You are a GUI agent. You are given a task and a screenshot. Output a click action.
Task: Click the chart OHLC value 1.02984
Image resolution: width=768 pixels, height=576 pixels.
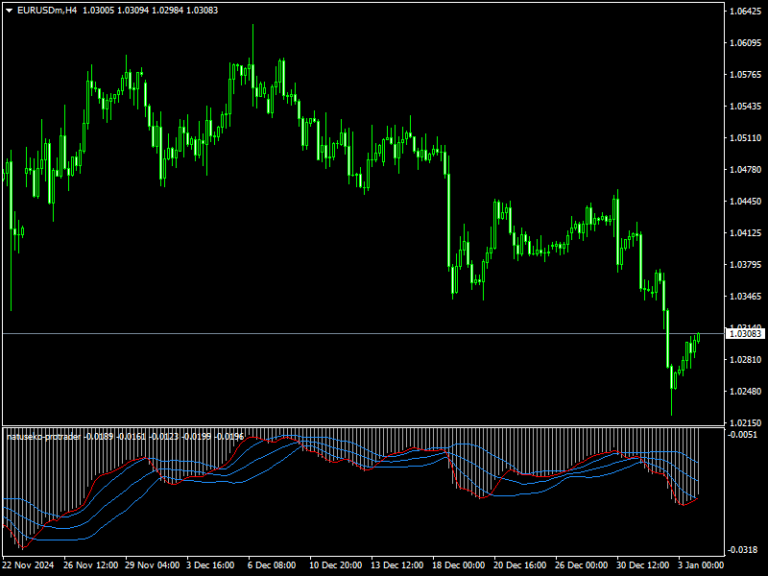(x=168, y=10)
